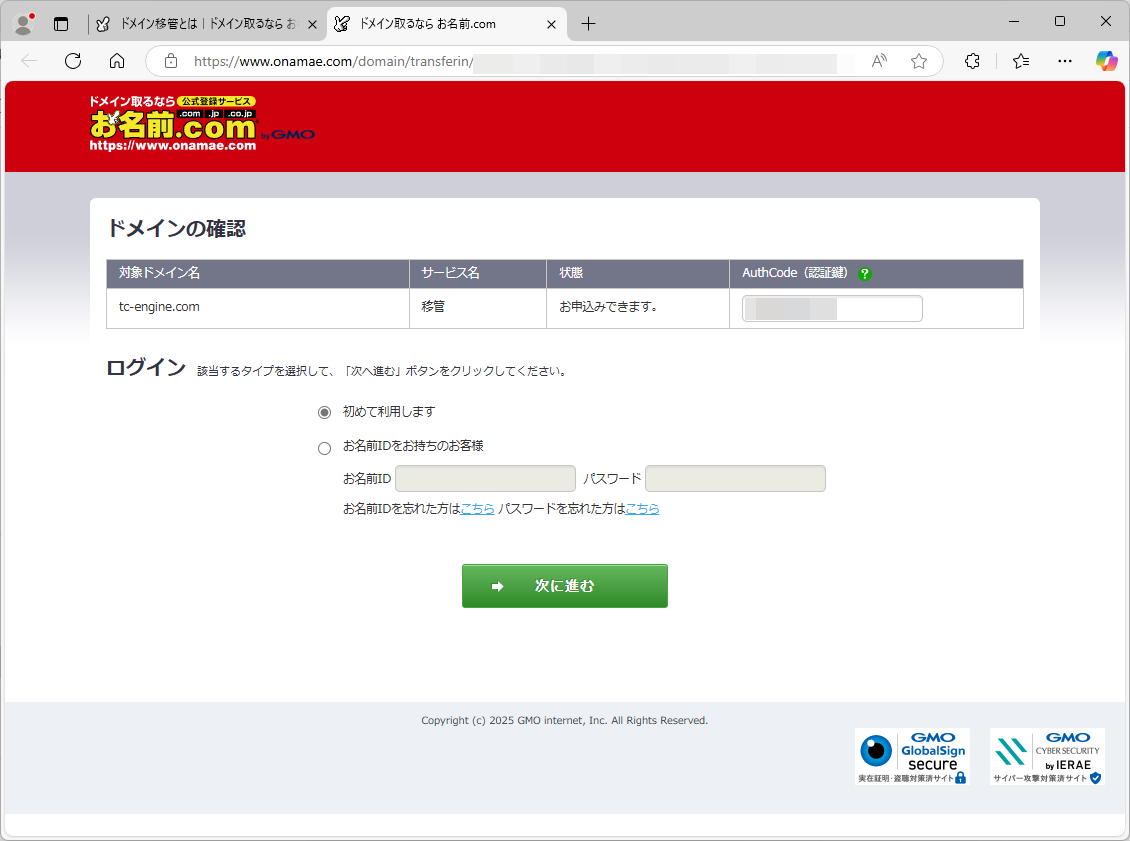Focus the パスワード input field
This screenshot has width=1130, height=841.
tap(735, 479)
